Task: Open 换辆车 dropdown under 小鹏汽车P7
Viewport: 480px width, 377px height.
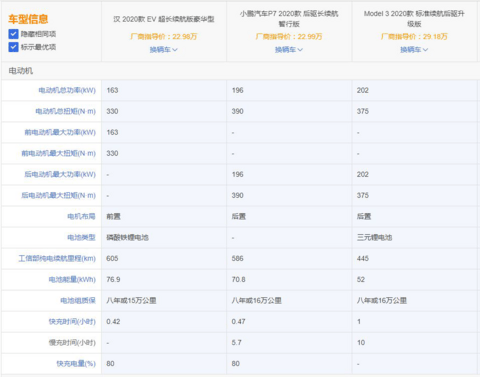Action: coord(289,50)
